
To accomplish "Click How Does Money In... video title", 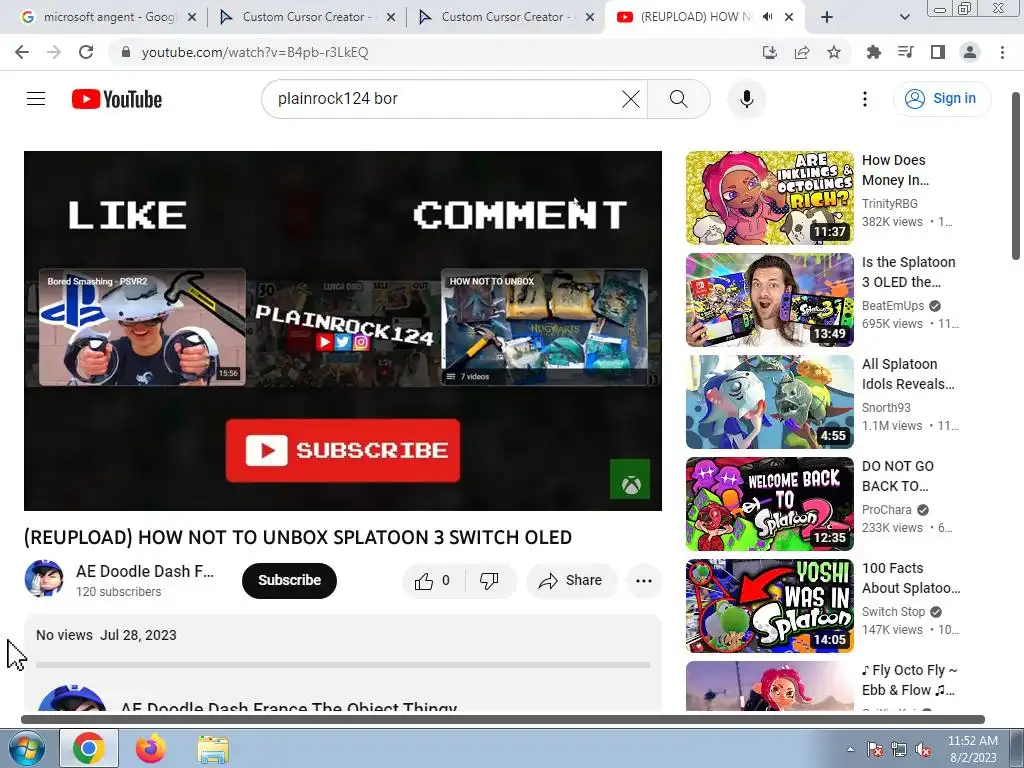I will (895, 170).
